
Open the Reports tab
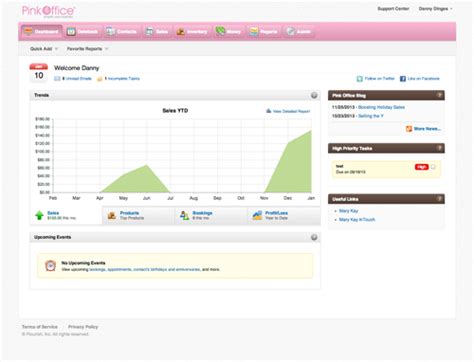(263, 32)
